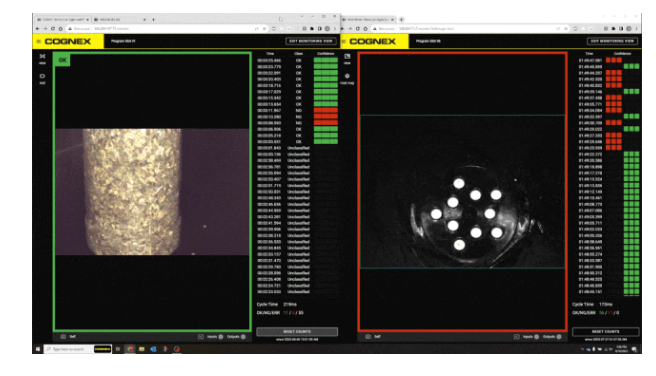
Task: Toggle the Inputs indicator under the left image
Action: point(221,337)
